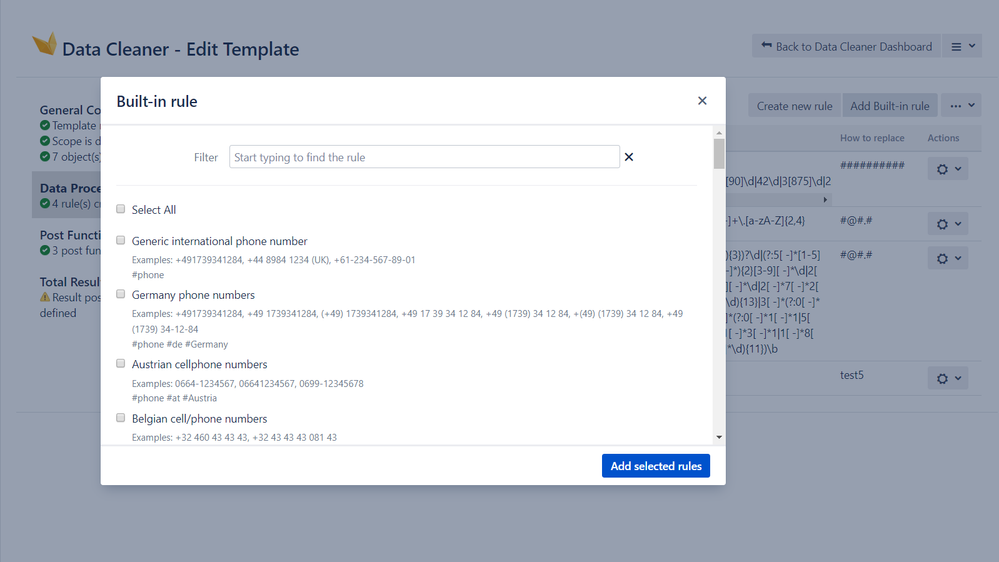Click '#phone #at #Austria' tags text

point(174,398)
